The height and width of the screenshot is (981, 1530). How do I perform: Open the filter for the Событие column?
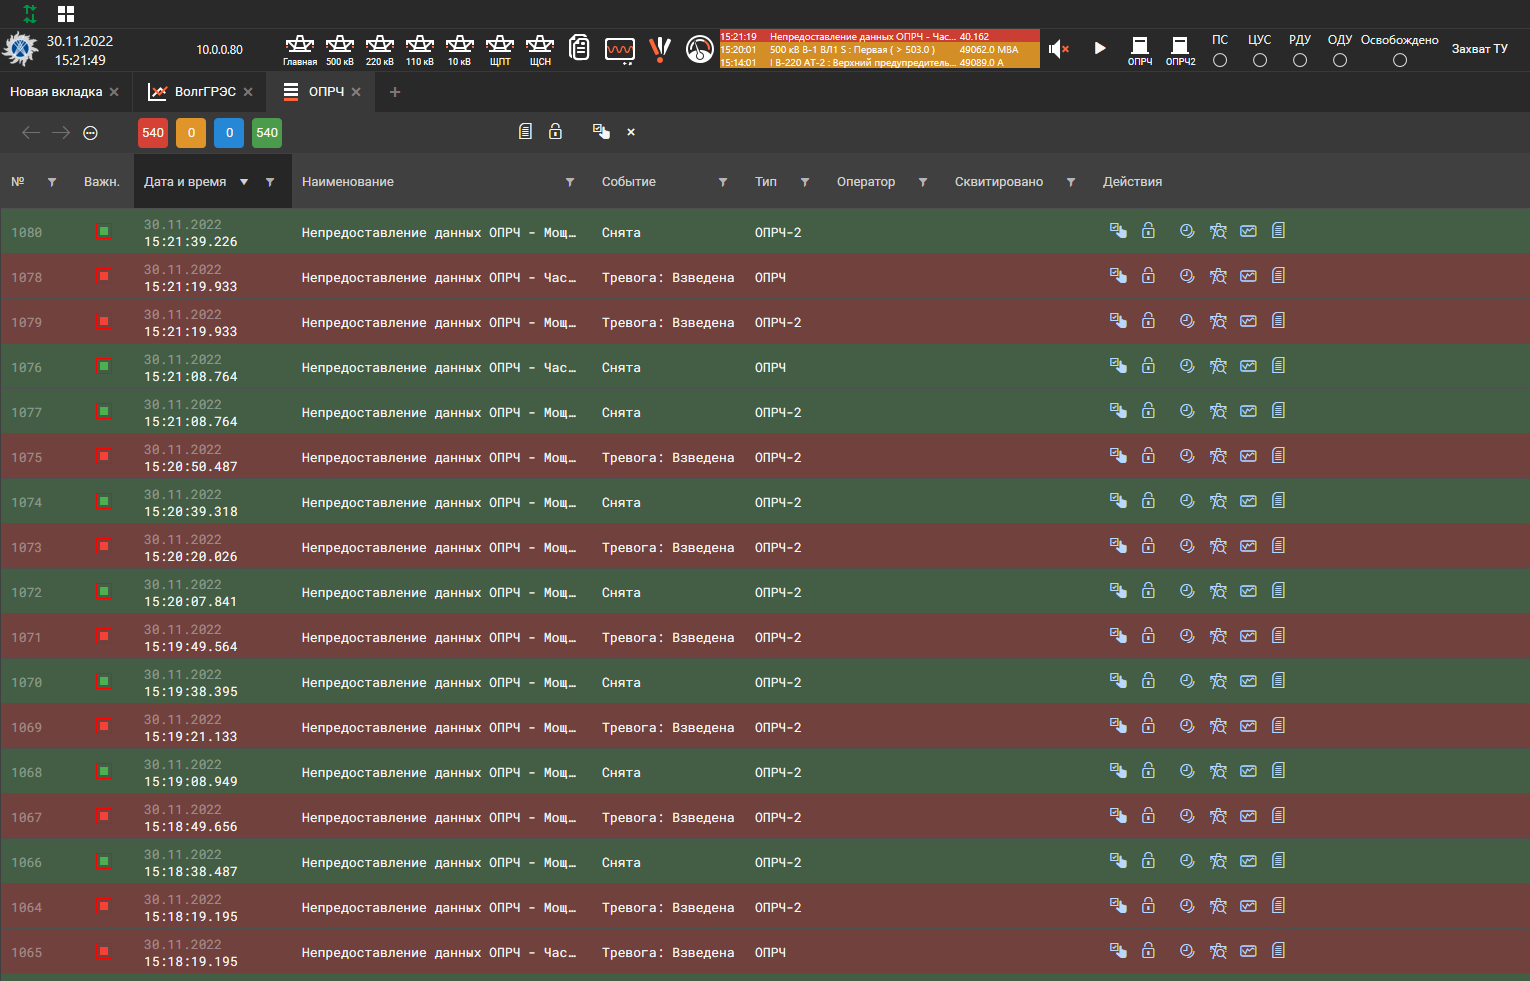[x=723, y=182]
